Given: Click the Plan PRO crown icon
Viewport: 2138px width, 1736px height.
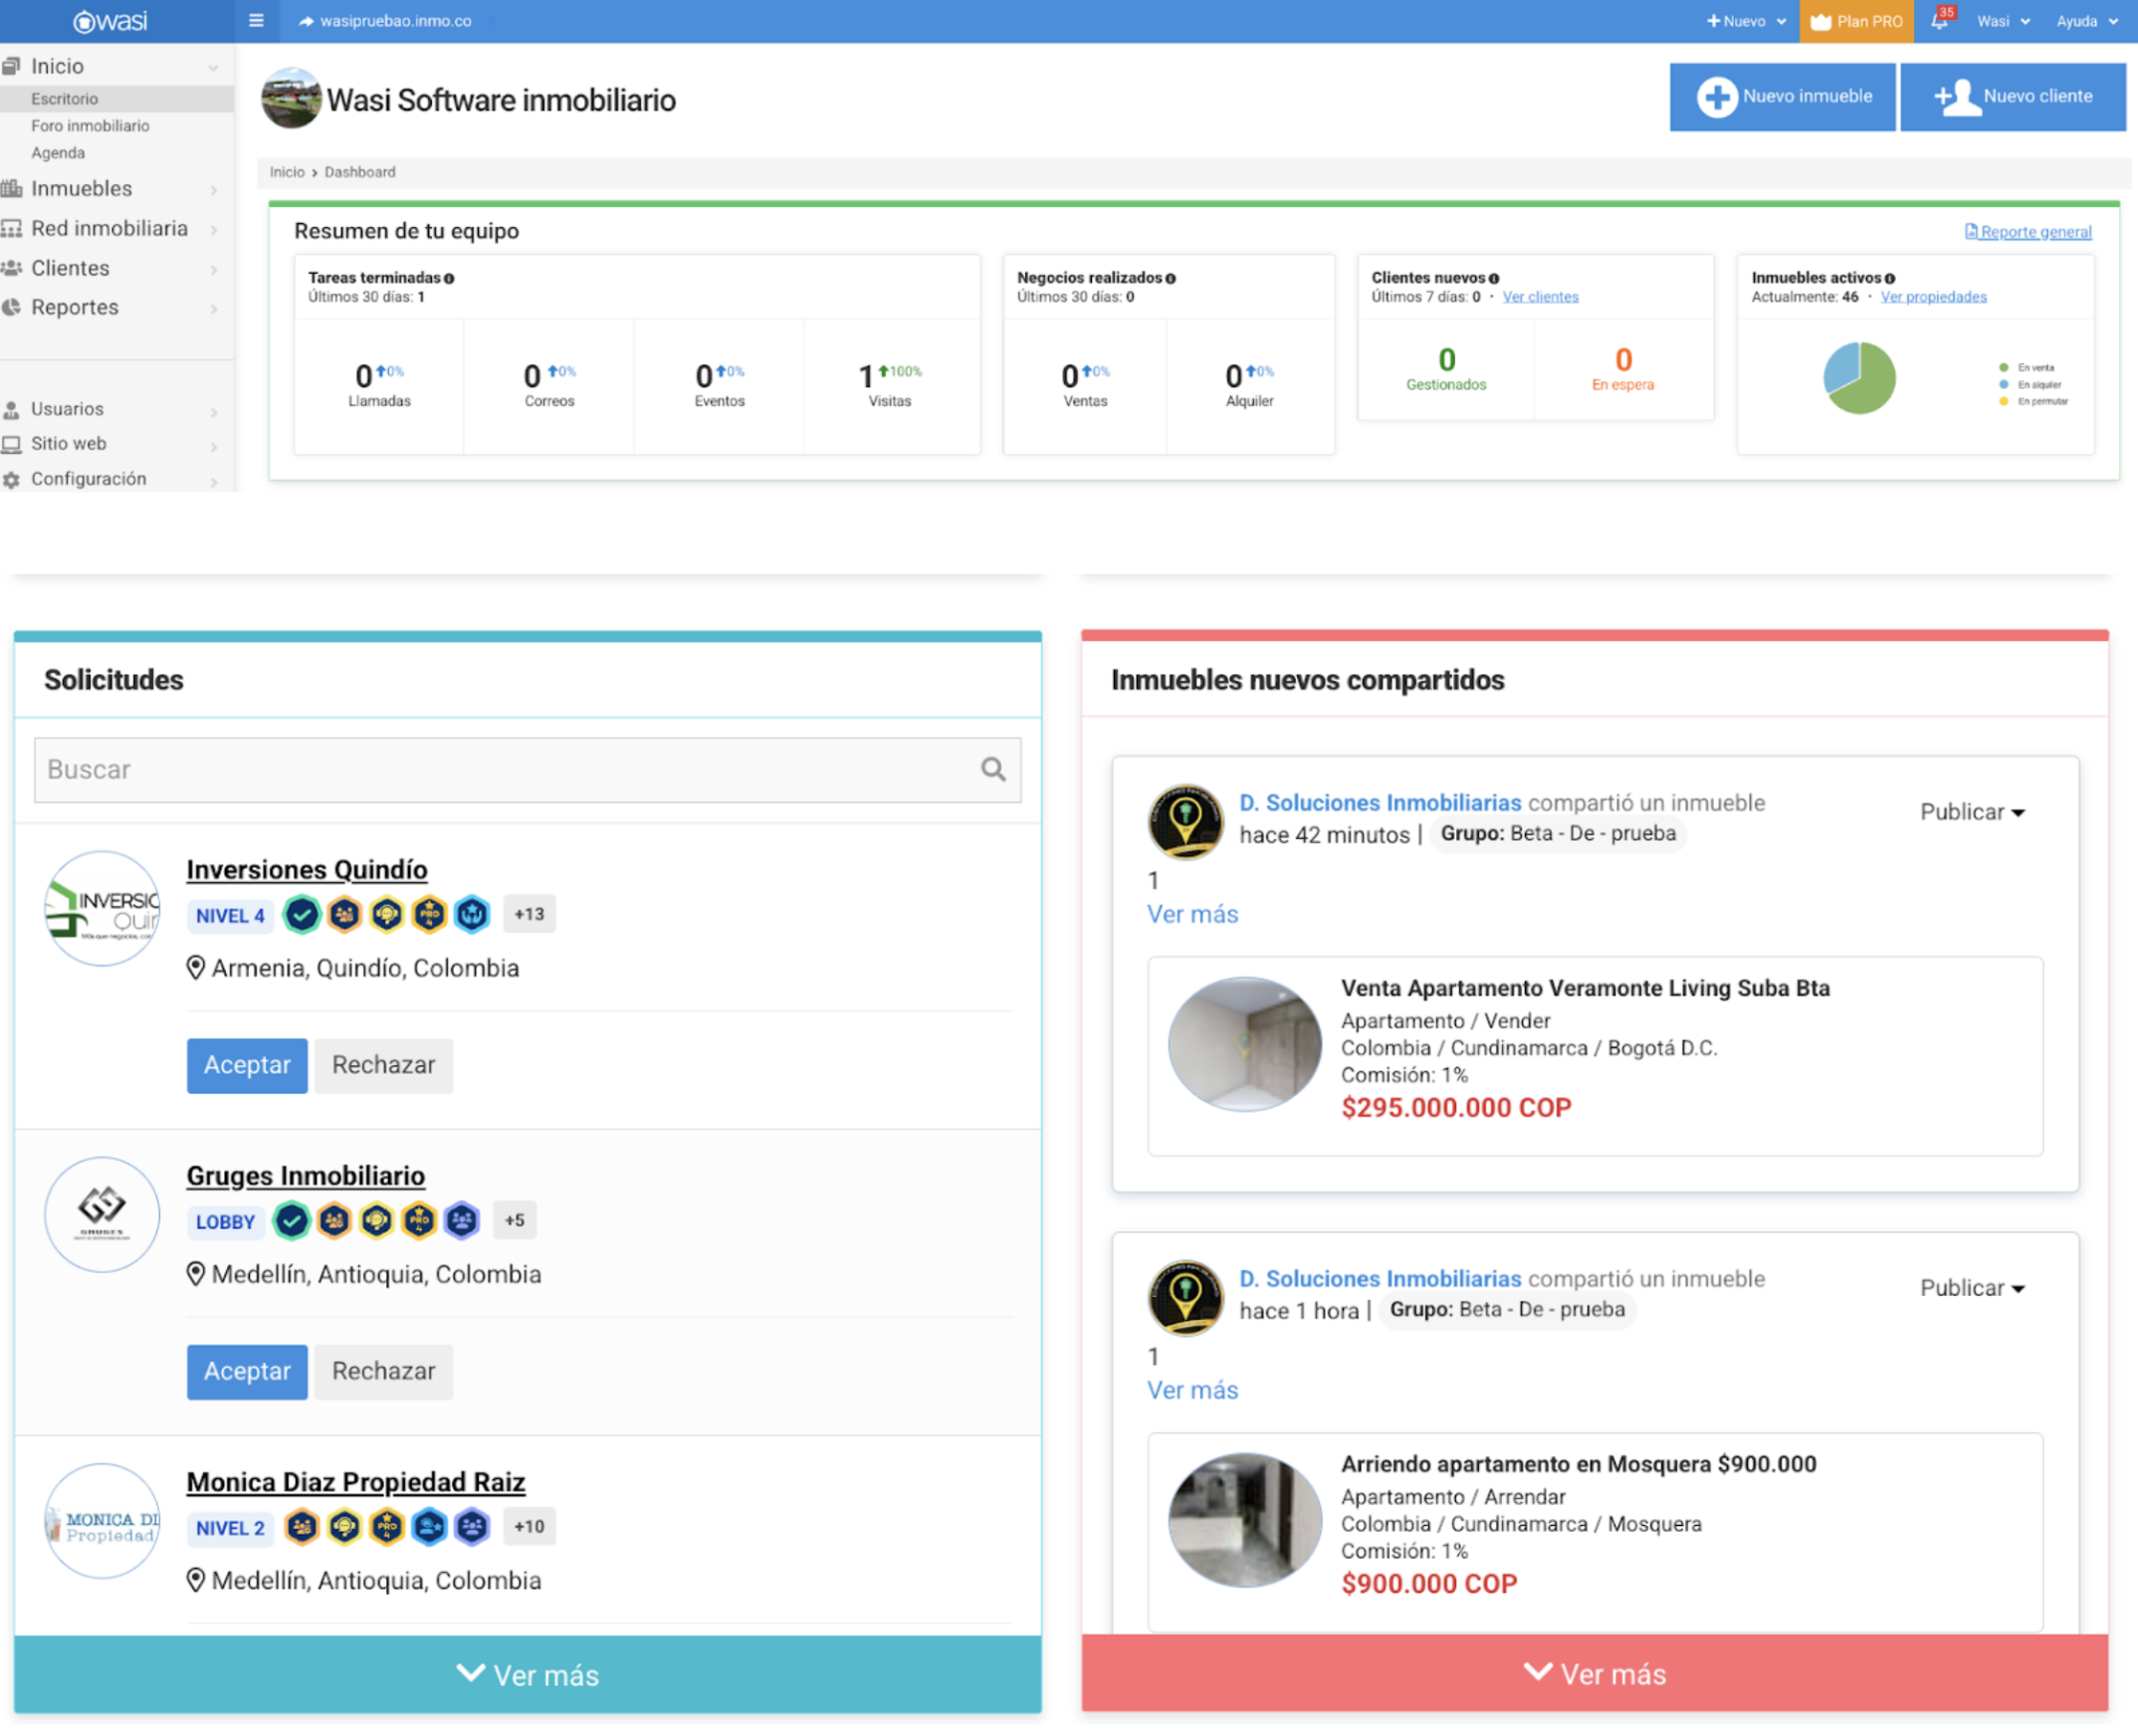Looking at the screenshot, I should click(x=1820, y=21).
